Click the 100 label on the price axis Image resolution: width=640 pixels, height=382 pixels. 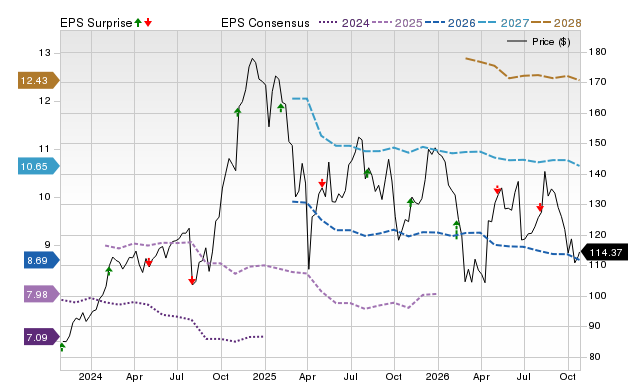pos(598,295)
